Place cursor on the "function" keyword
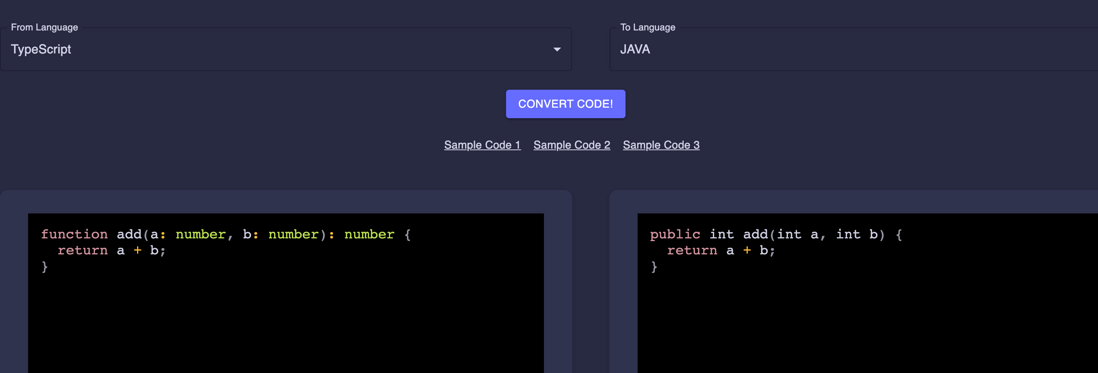 (x=75, y=234)
